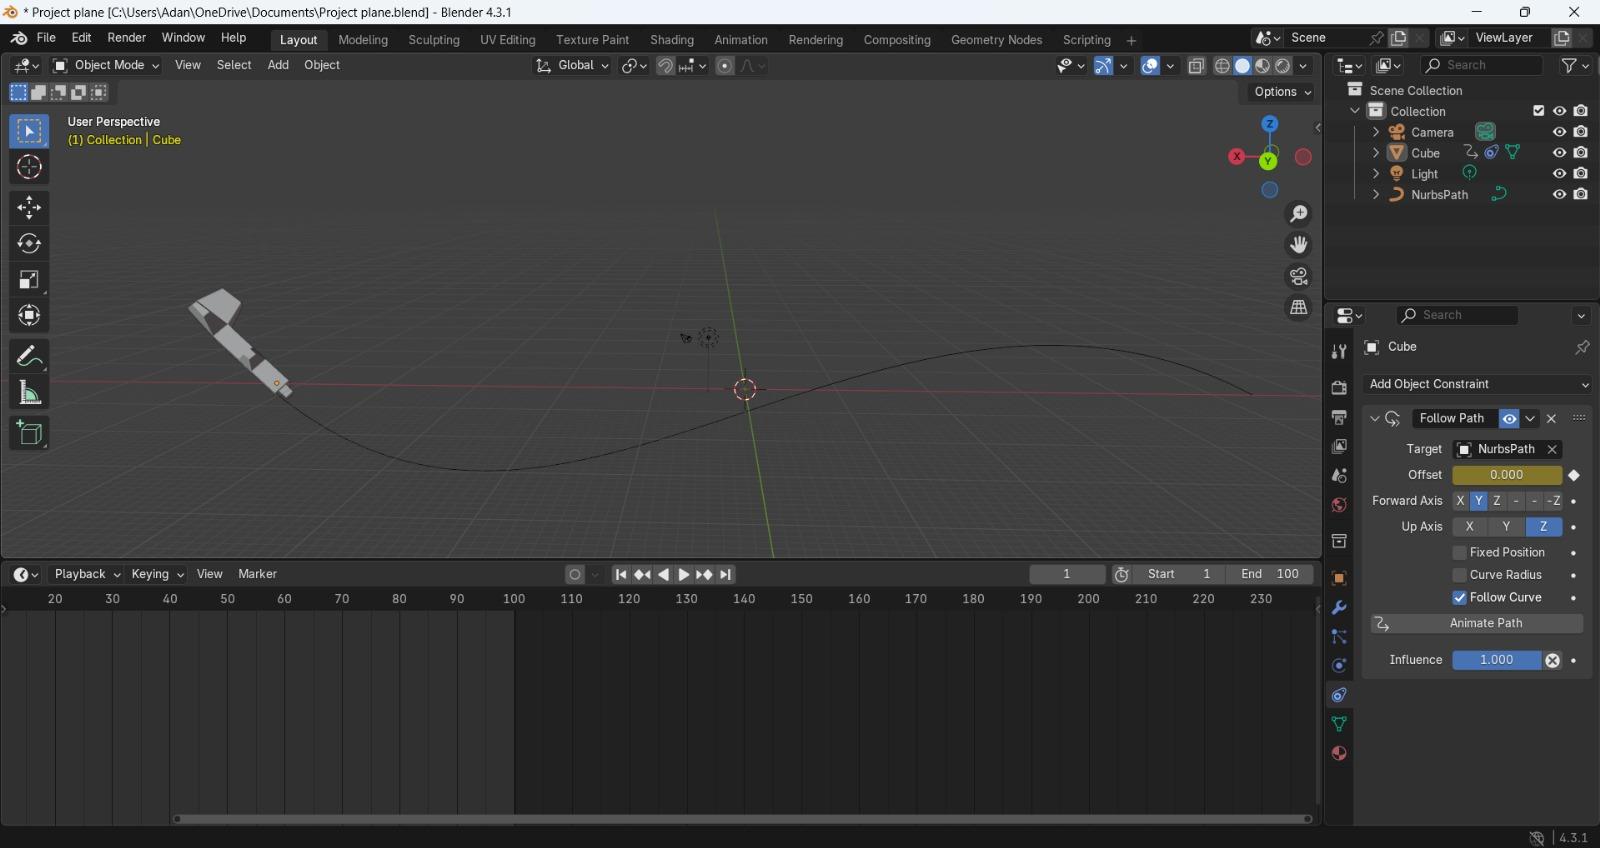1600x848 pixels.
Task: Open the Options dropdown
Action: tap(1282, 92)
